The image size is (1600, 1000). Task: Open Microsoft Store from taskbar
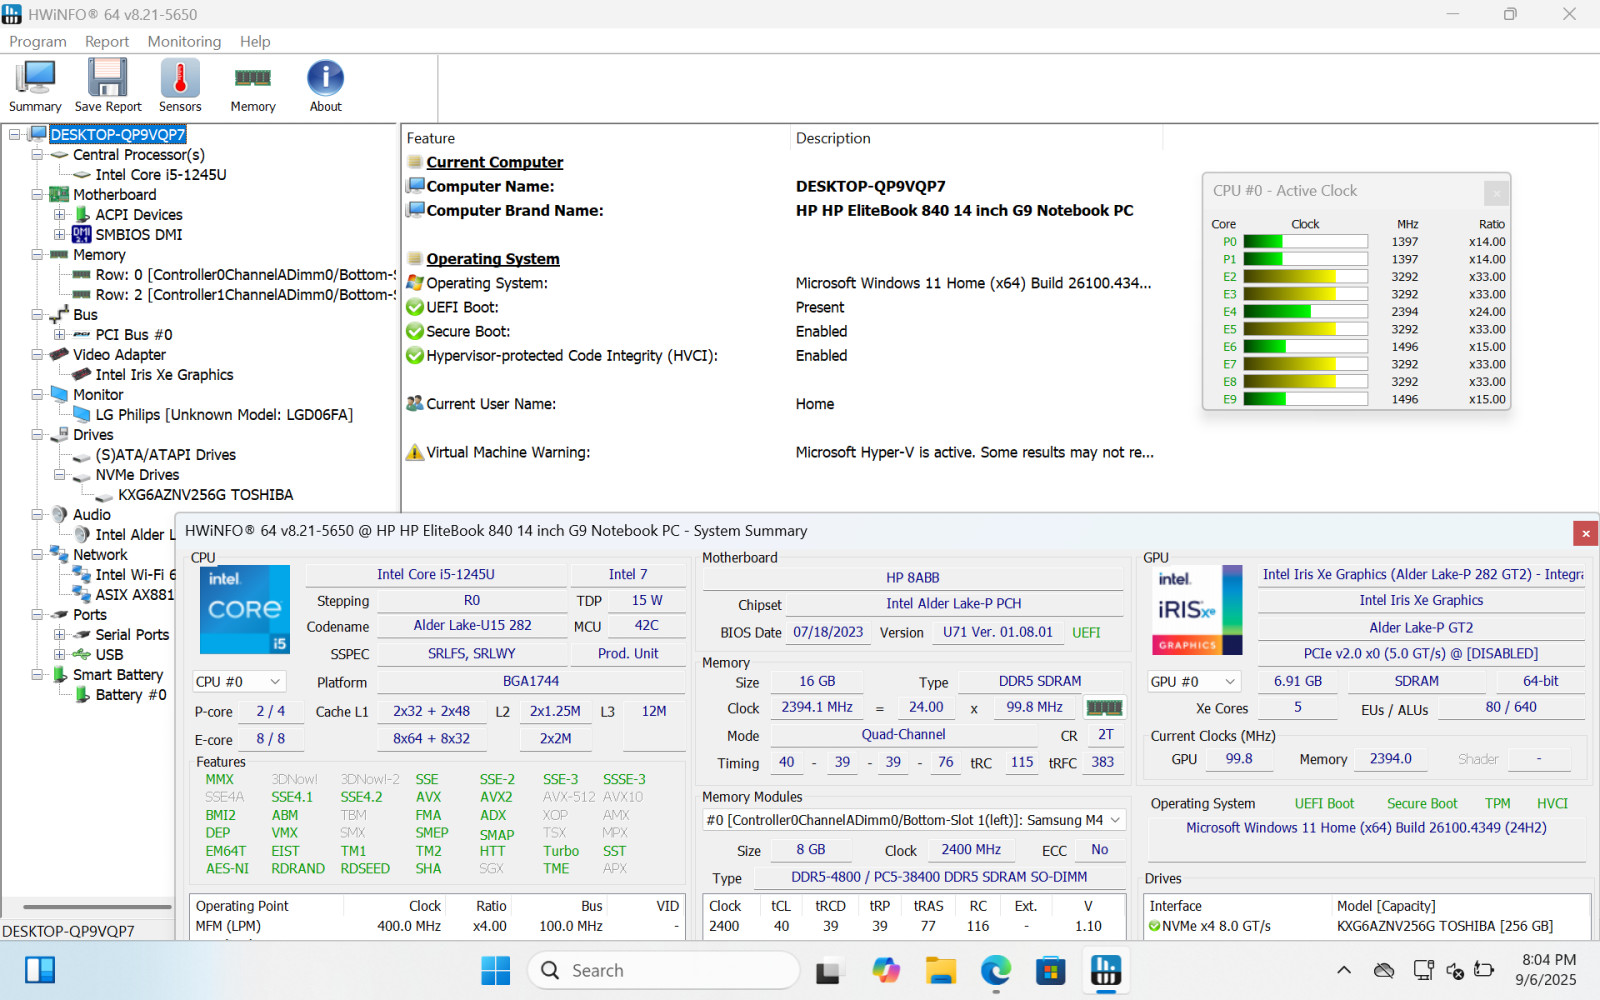pos(1050,970)
